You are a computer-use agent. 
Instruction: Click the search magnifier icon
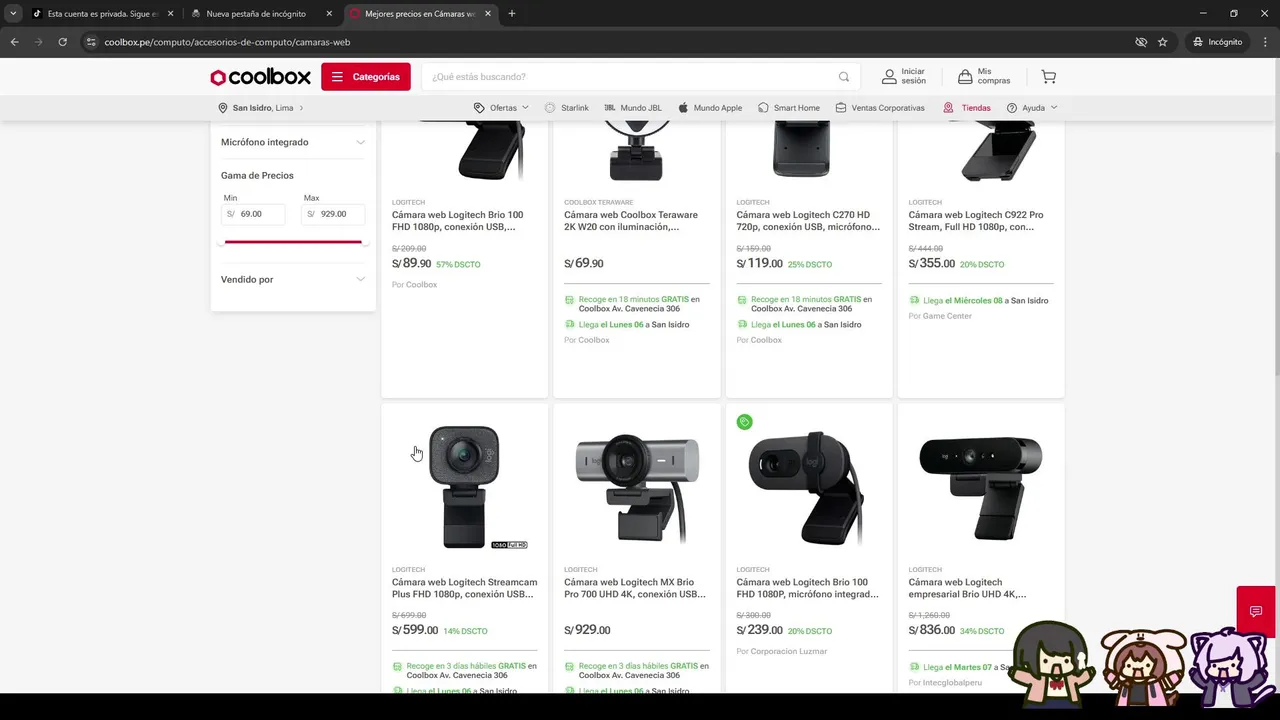click(844, 77)
